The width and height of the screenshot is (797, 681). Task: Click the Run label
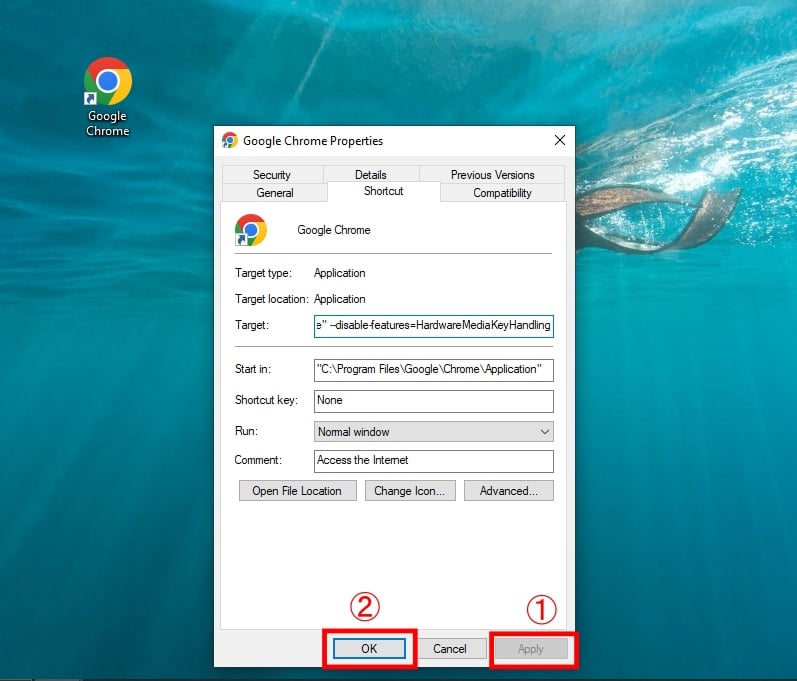click(x=246, y=431)
